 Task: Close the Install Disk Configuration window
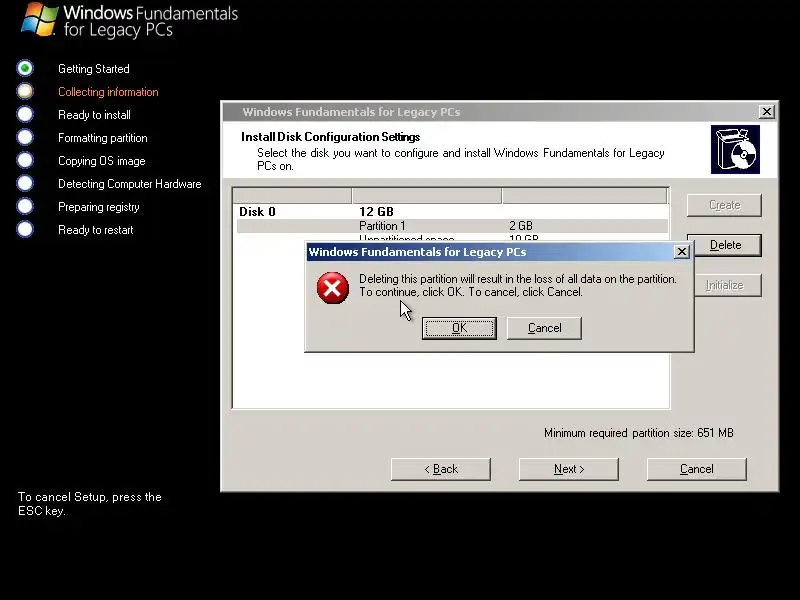tap(767, 112)
